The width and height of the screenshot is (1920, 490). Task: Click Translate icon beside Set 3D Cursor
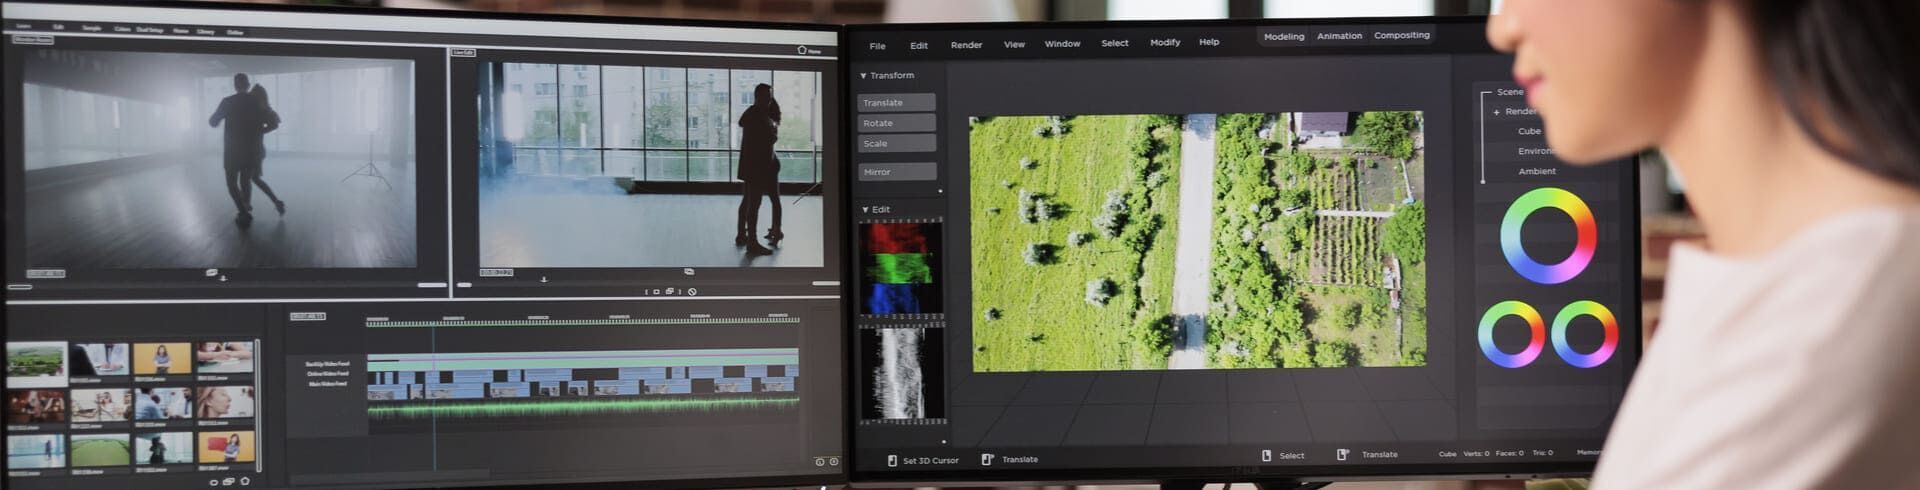click(x=987, y=460)
